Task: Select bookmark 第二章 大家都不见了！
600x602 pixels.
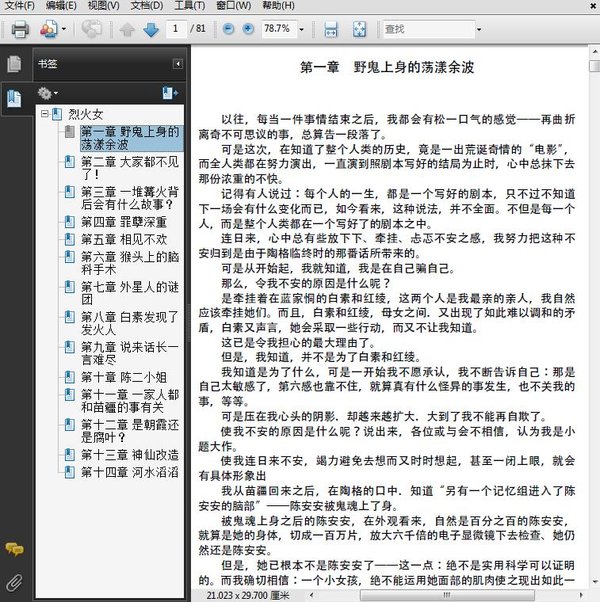Action: pyautogui.click(x=130, y=168)
